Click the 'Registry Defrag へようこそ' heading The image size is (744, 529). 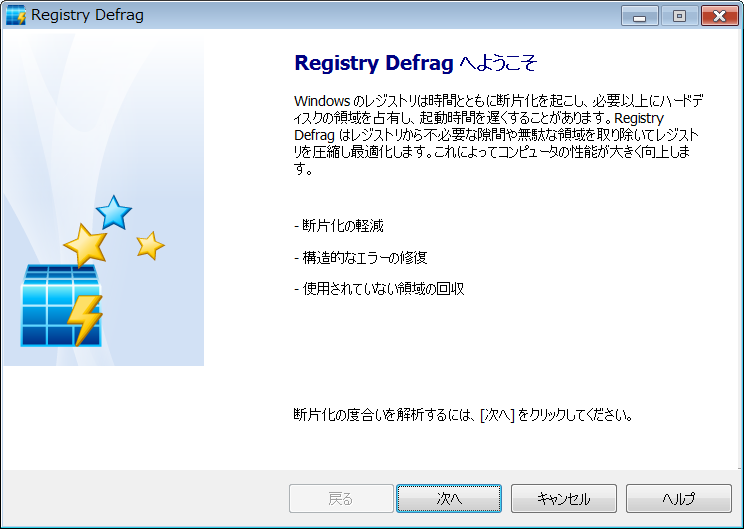[416, 63]
